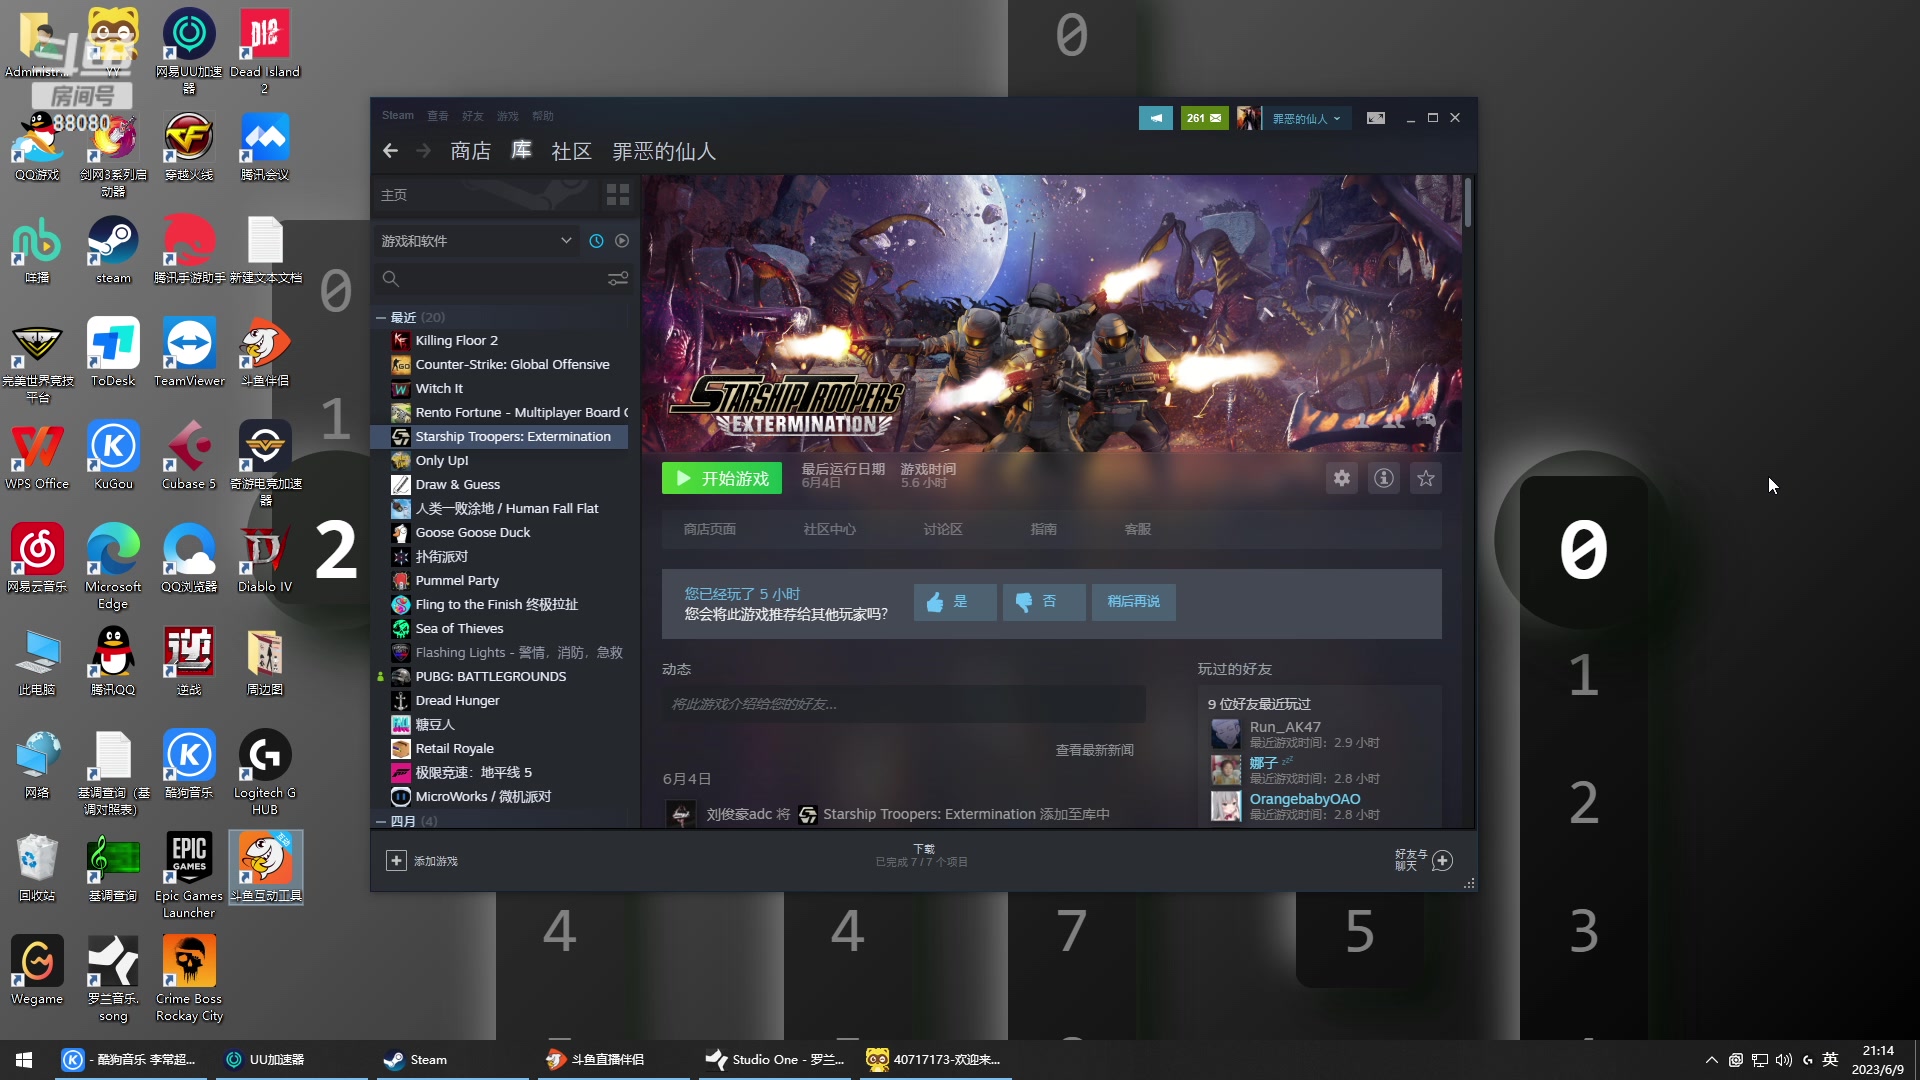1920x1080 pixels.
Task: Select PUBG: BATTLEGROUNDS in the library list
Action: [490, 677]
